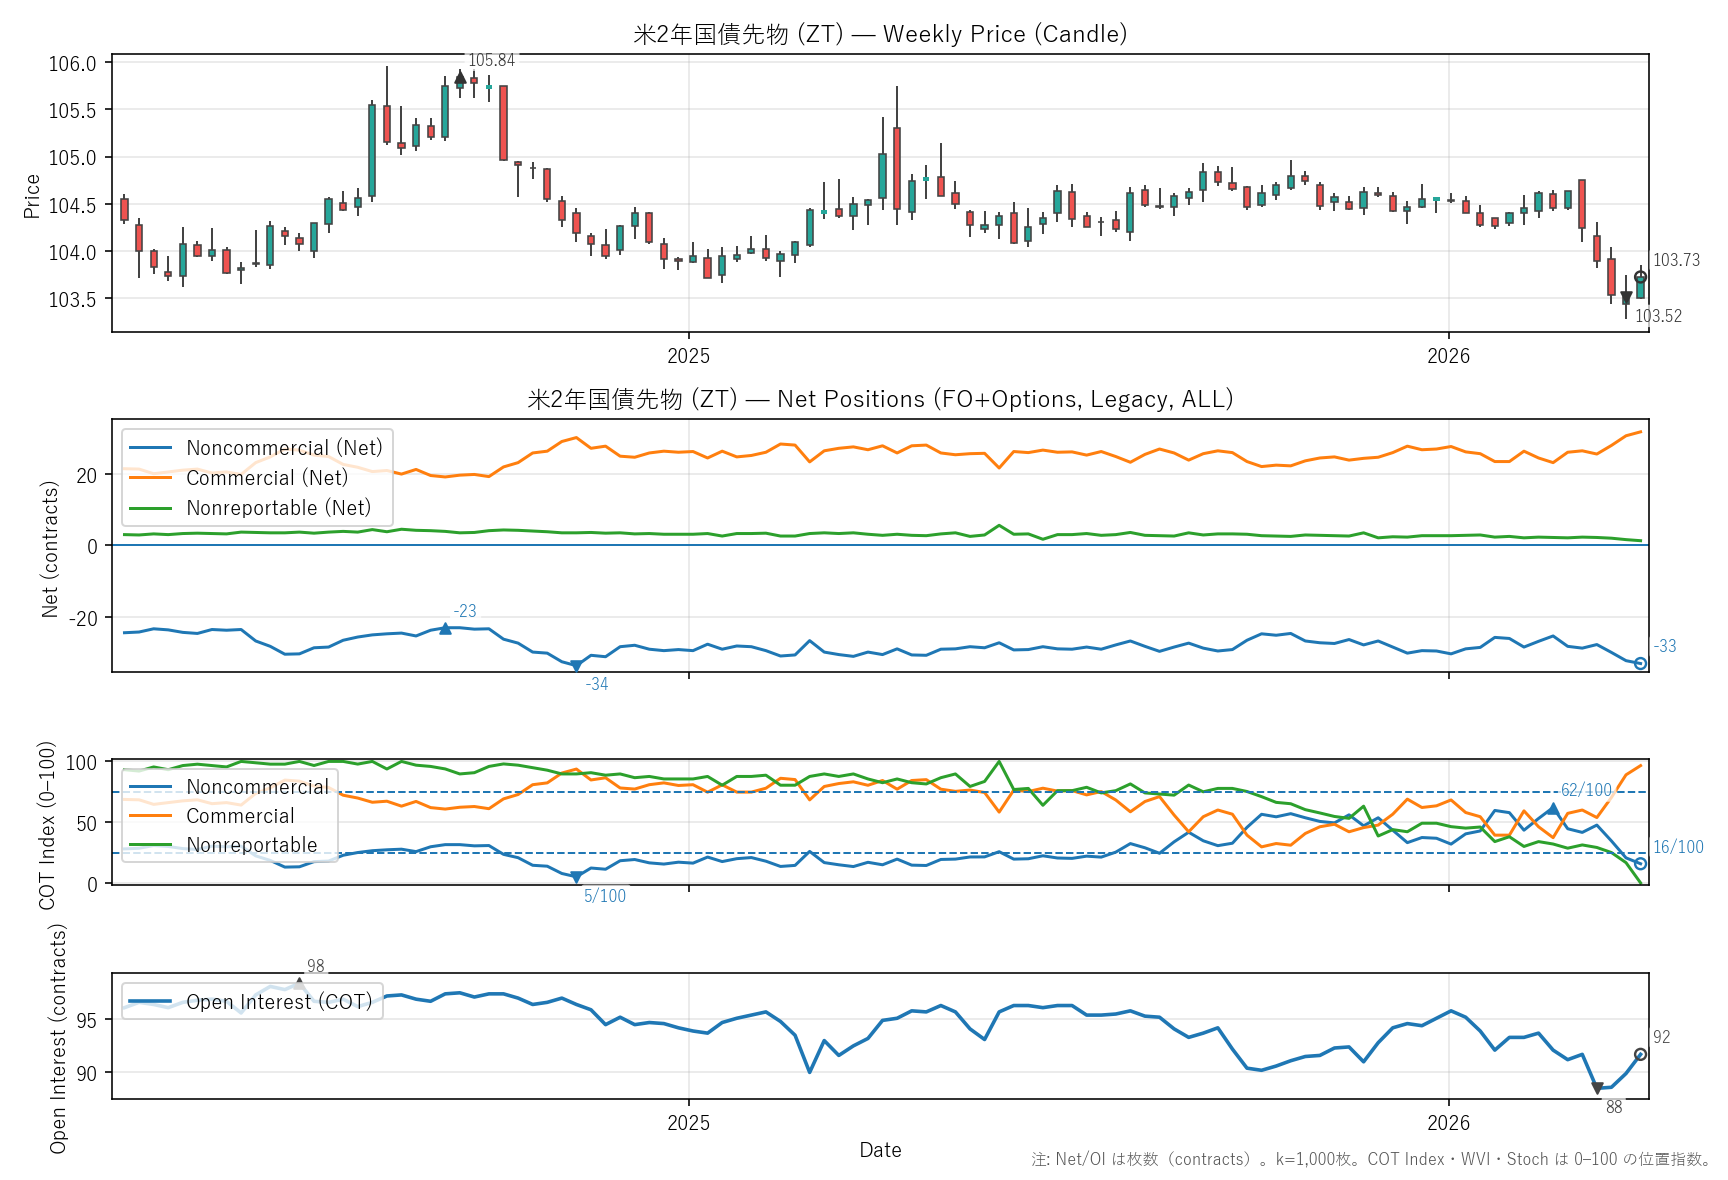Click the 2026 tick label on bottom axis
Screen dimensions: 1728x1180
1448,1122
